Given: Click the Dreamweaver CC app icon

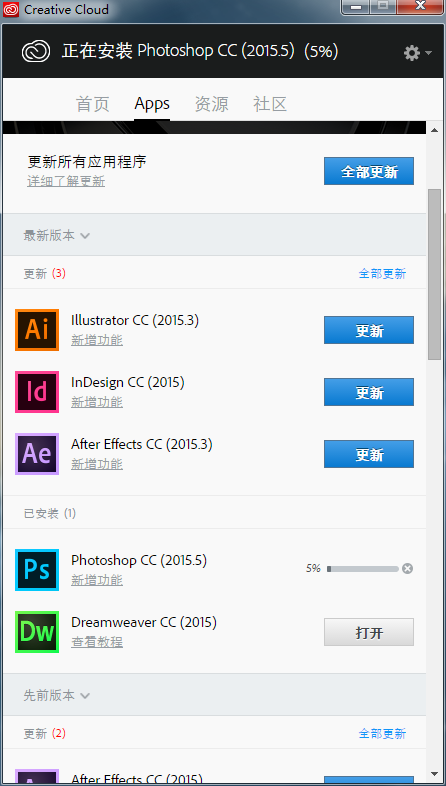Looking at the screenshot, I should point(37,632).
